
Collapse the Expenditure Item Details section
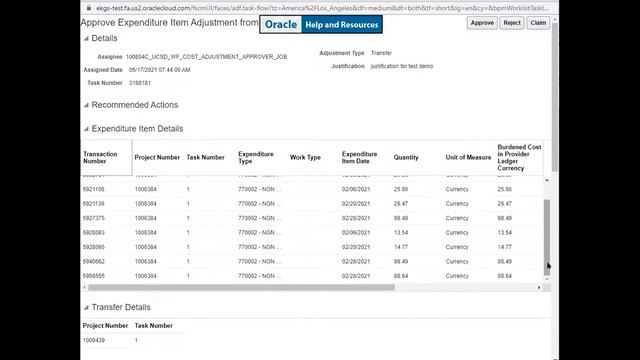tap(86, 129)
